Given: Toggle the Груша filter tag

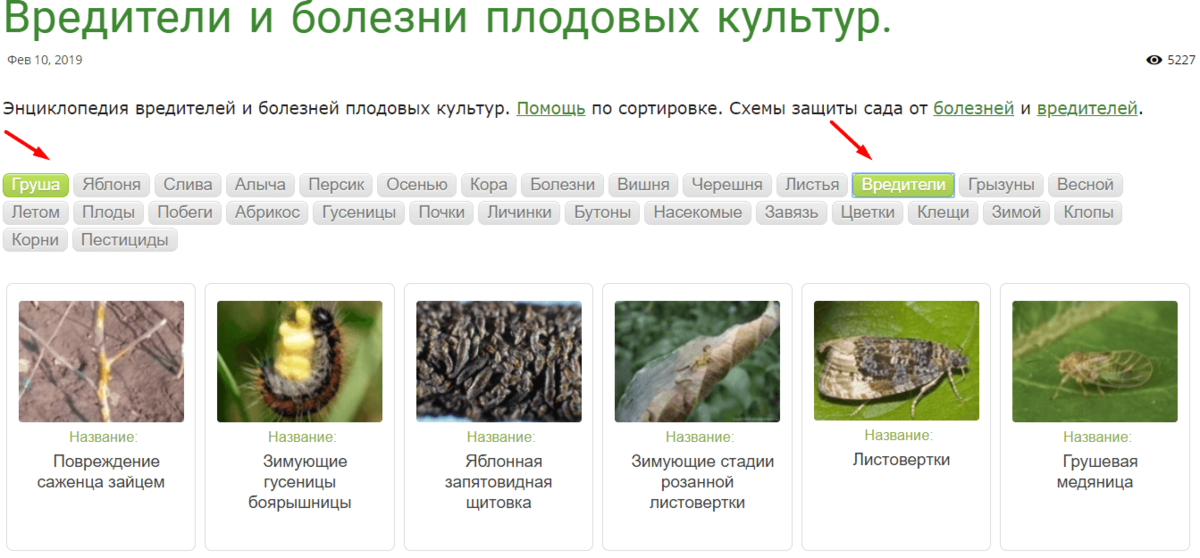Looking at the screenshot, I should [37, 185].
